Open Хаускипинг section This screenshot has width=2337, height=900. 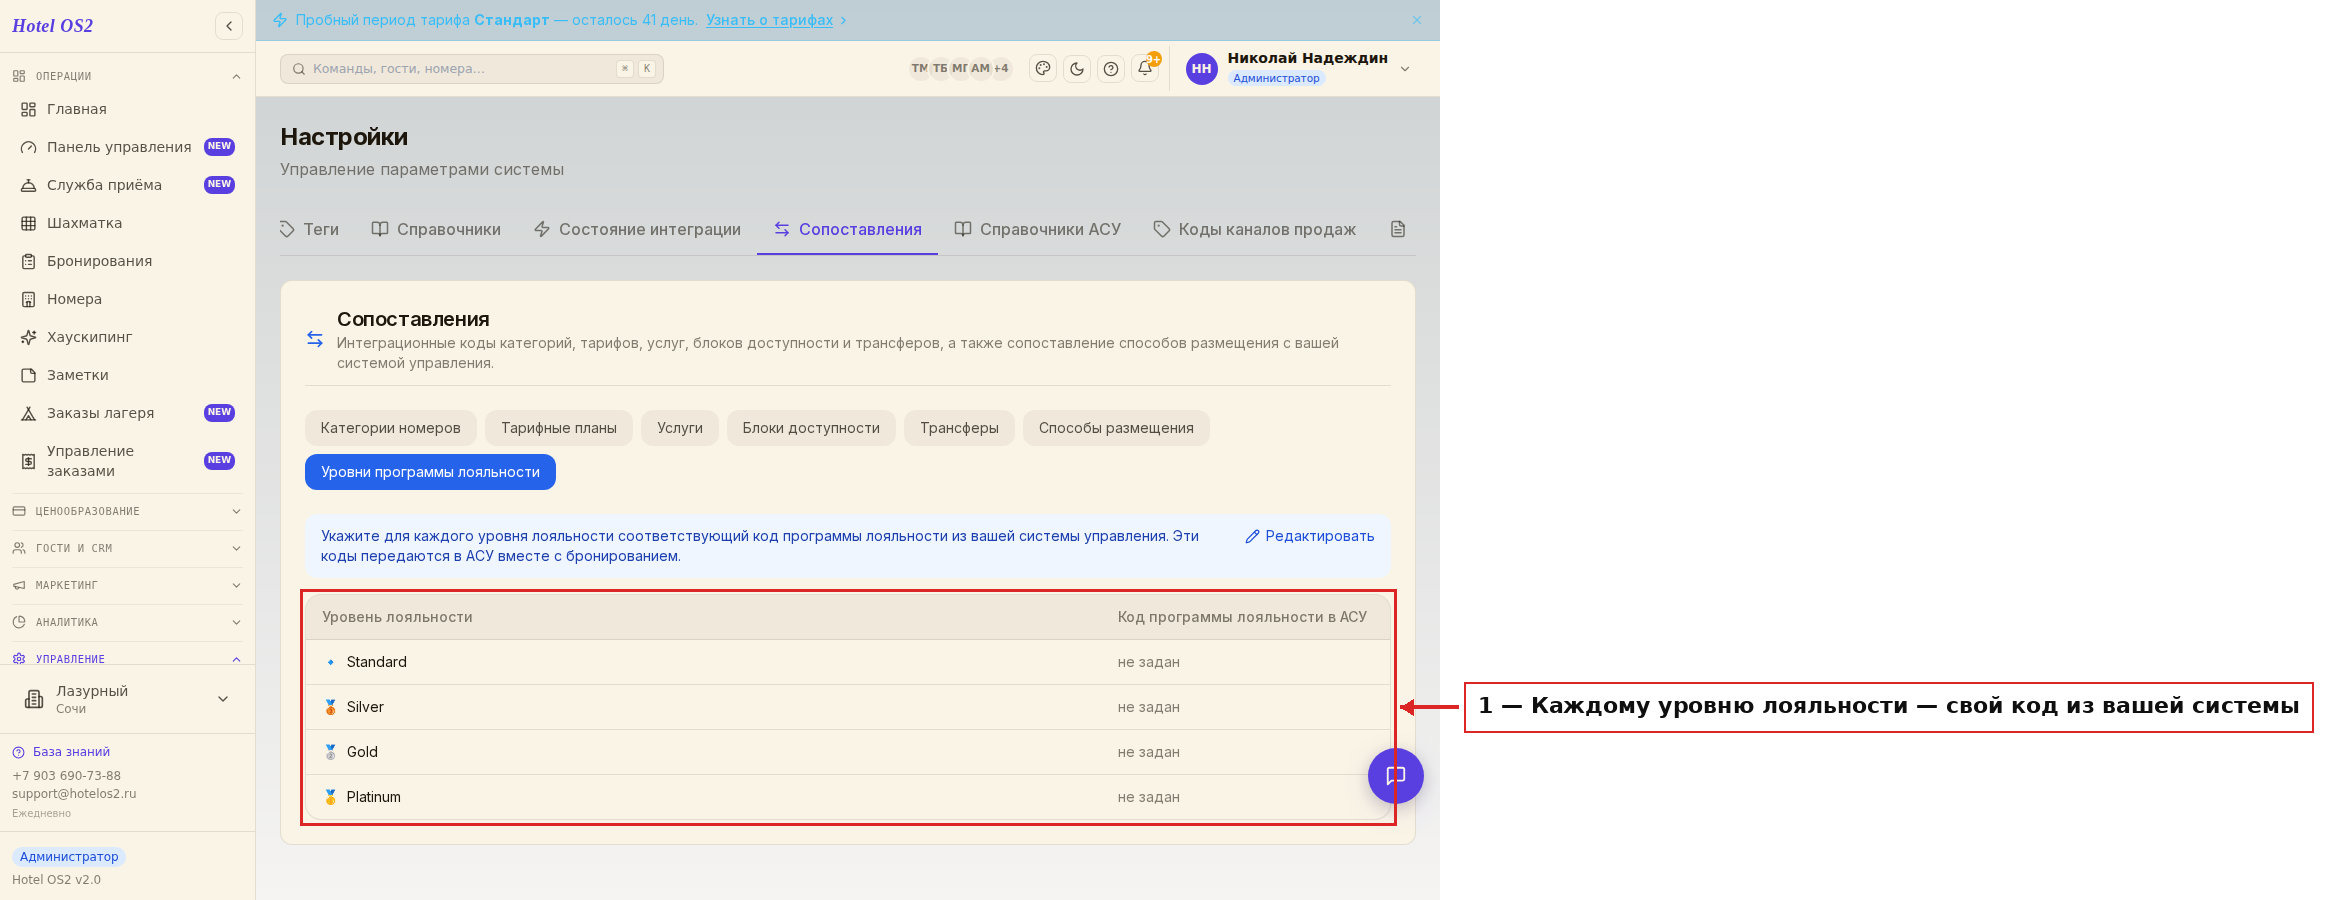coord(127,337)
